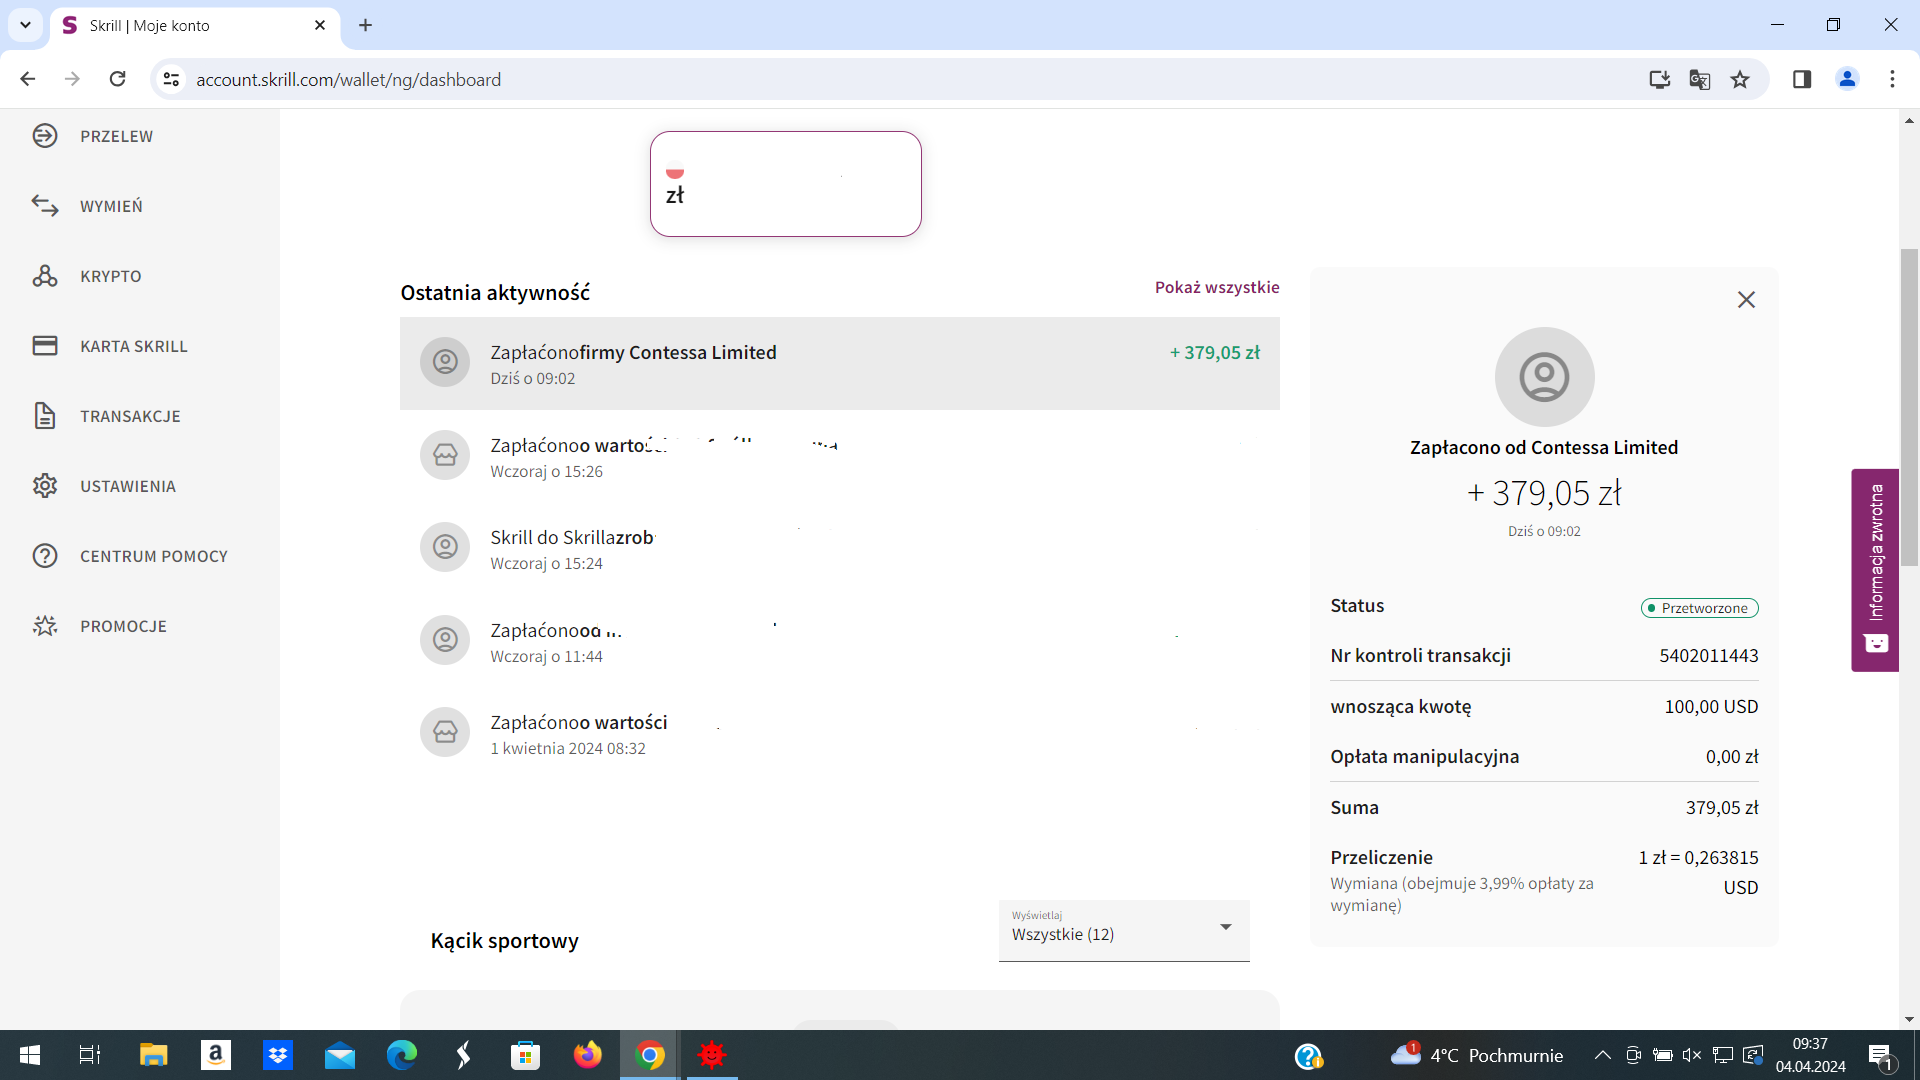Reload the Skrill dashboard page
The height and width of the screenshot is (1080, 1920).
point(117,79)
